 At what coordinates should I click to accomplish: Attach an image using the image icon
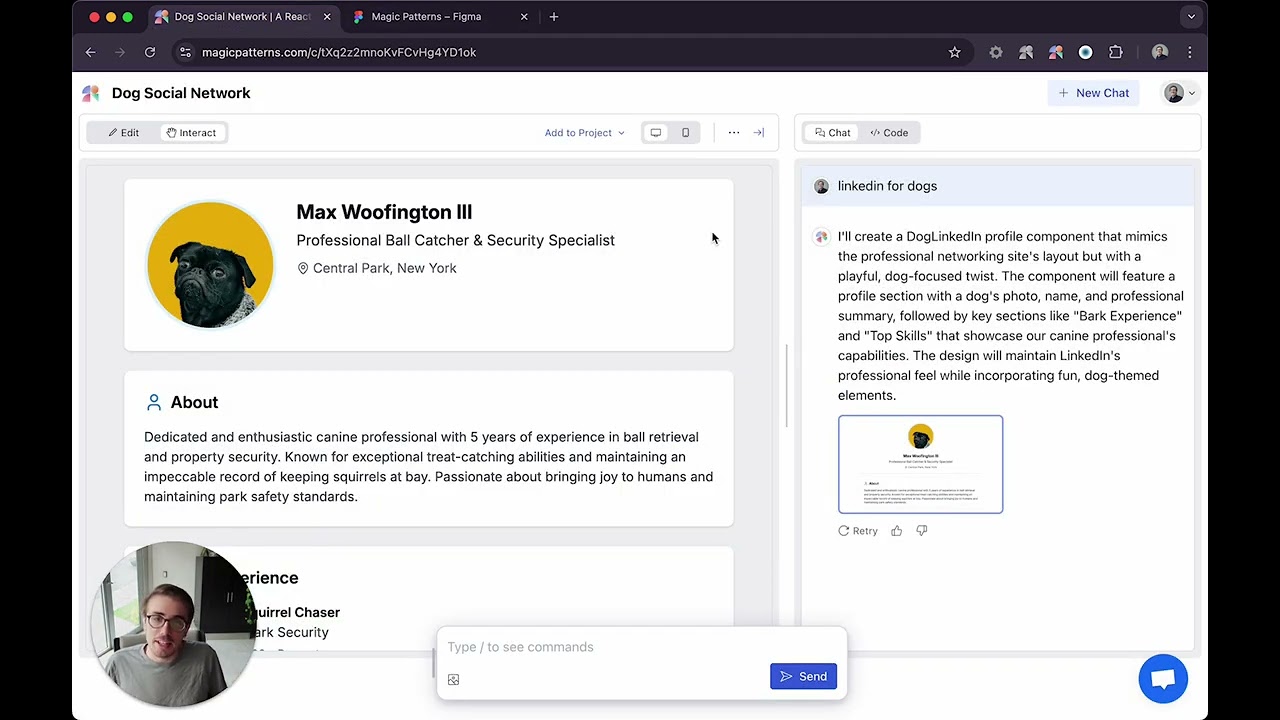pyautogui.click(x=453, y=680)
